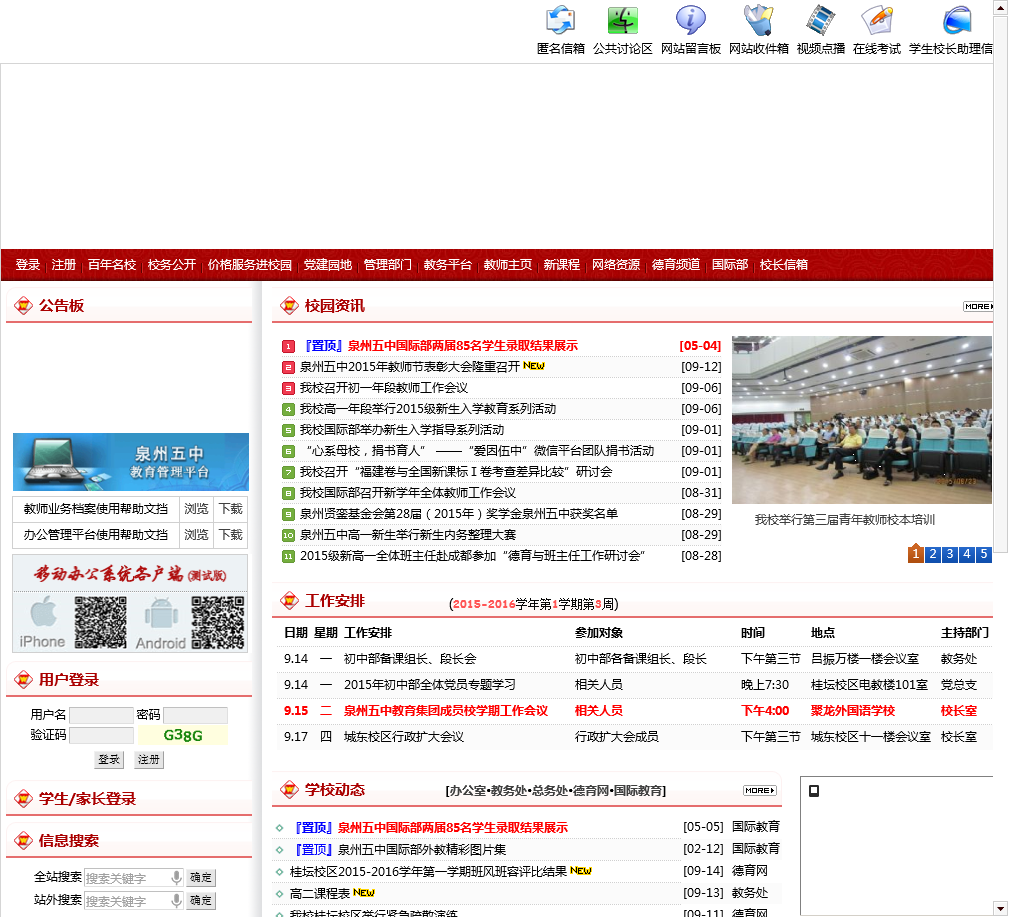Click the 登录 button in user login

coord(109,759)
